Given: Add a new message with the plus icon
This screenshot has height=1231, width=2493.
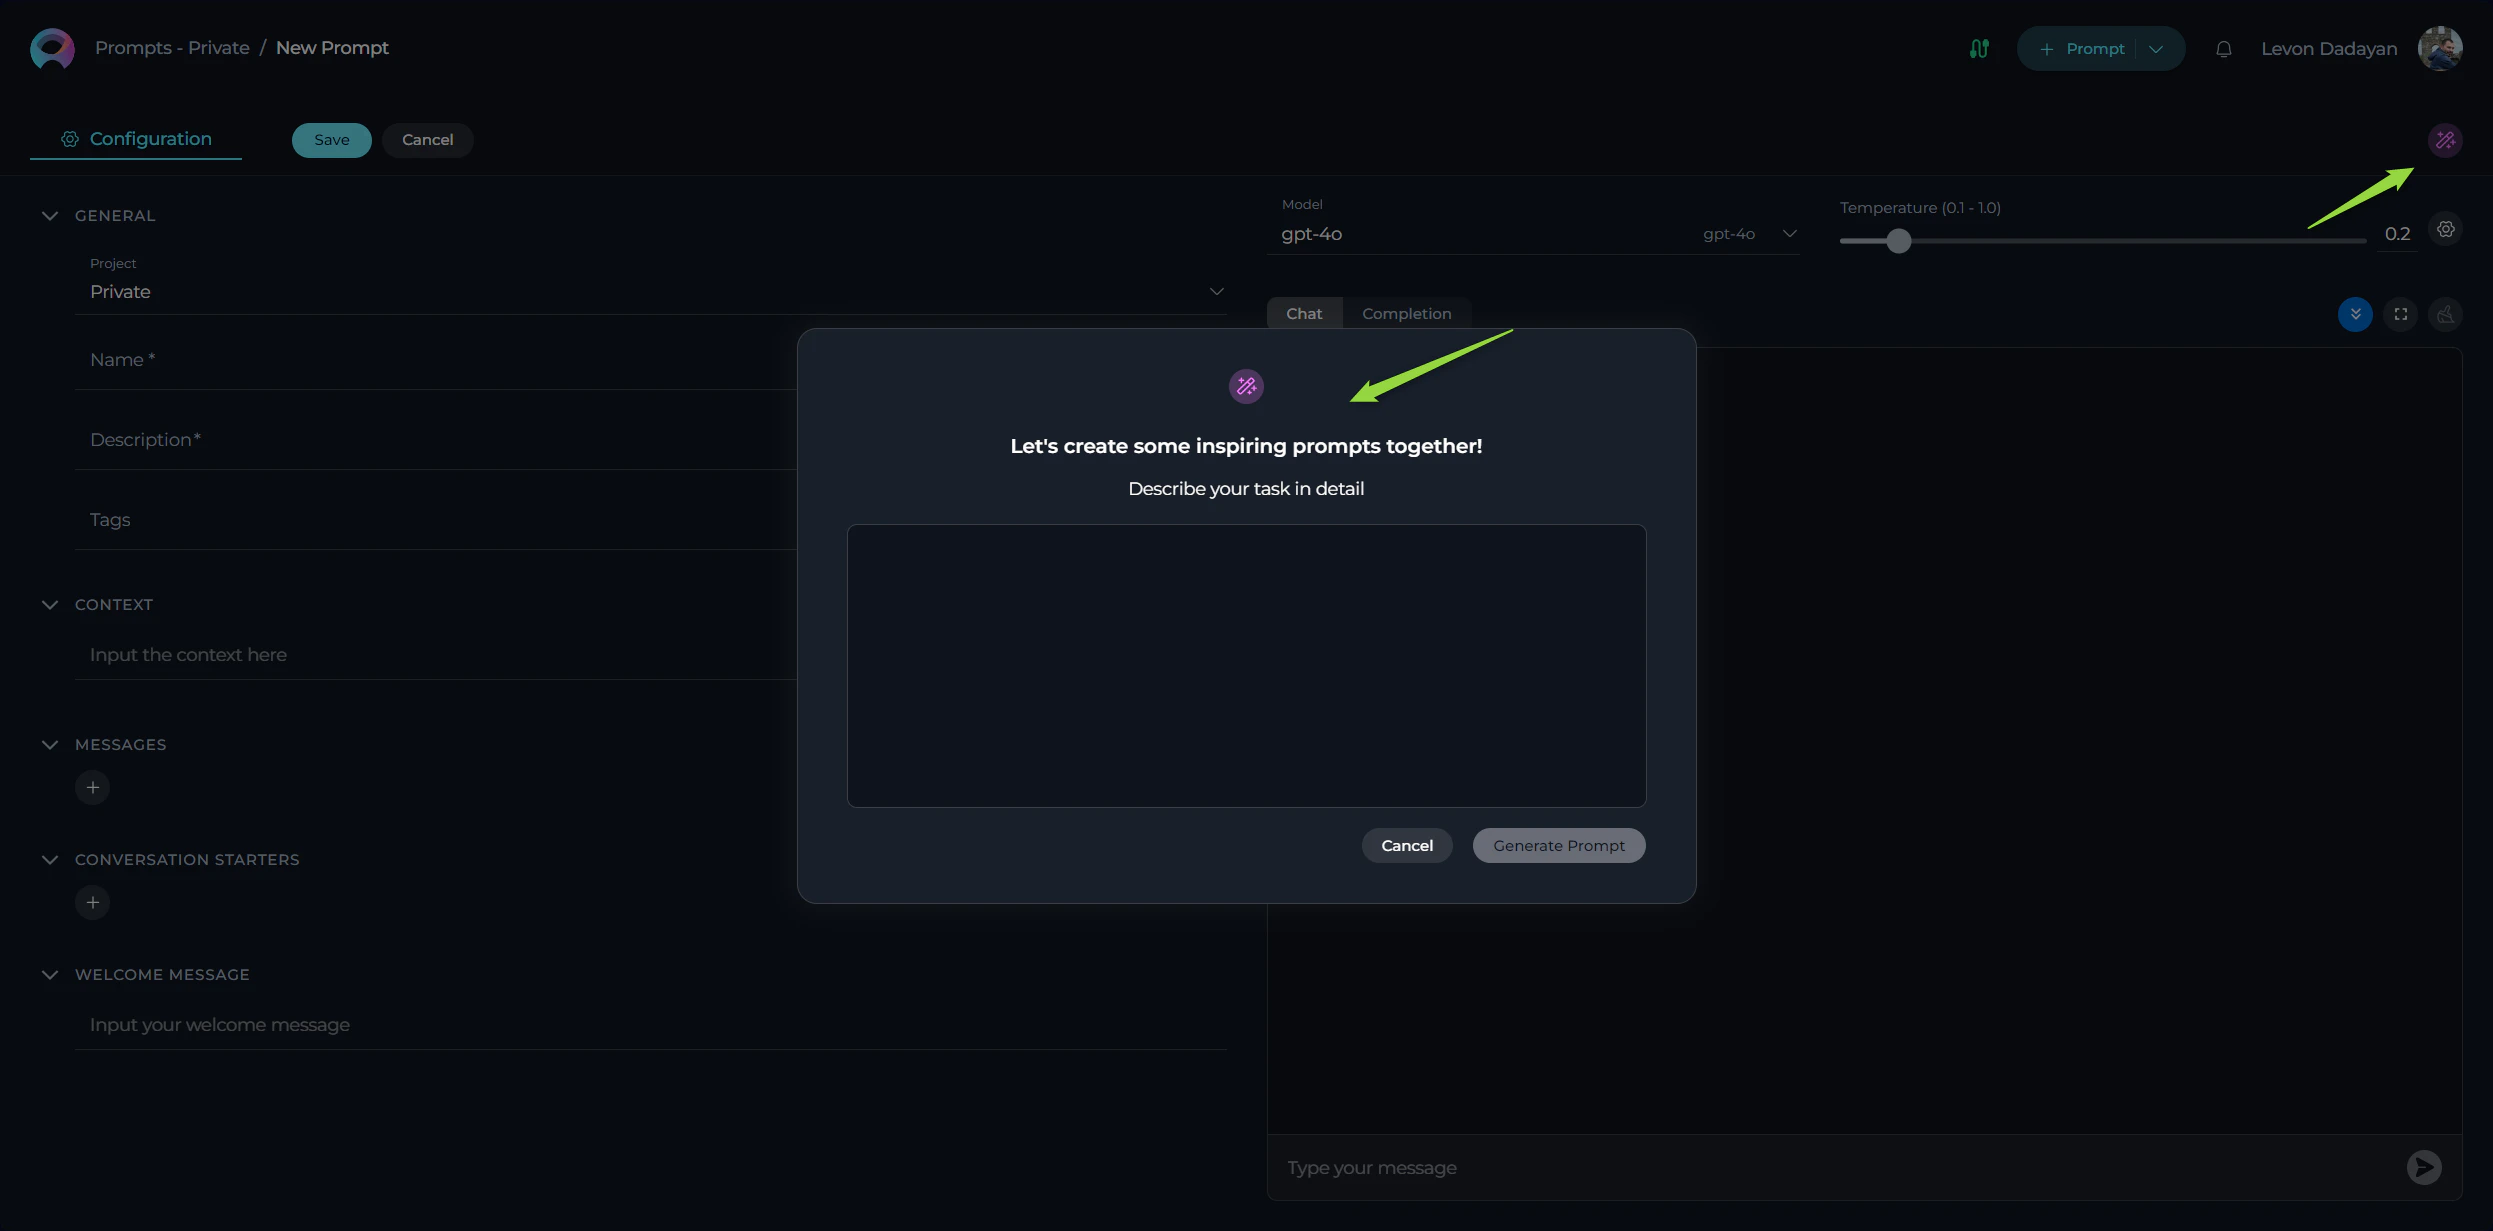Looking at the screenshot, I should pyautogui.click(x=93, y=786).
